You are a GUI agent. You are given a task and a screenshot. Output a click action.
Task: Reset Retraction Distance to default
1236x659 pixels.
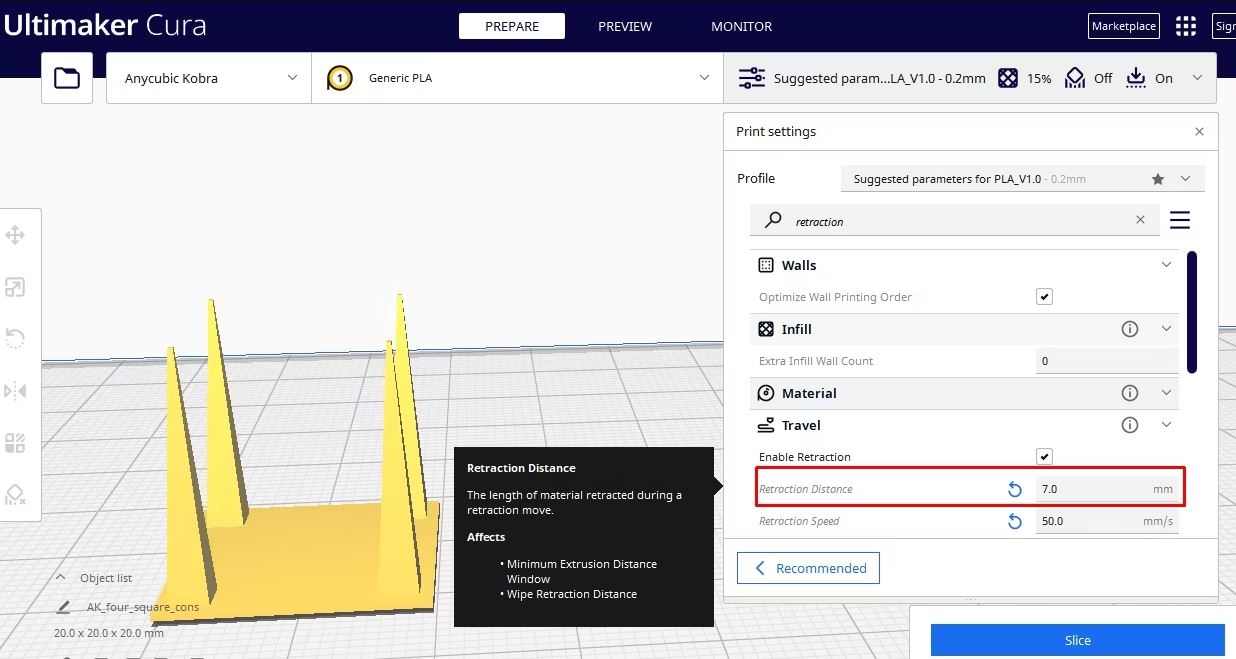point(1015,489)
